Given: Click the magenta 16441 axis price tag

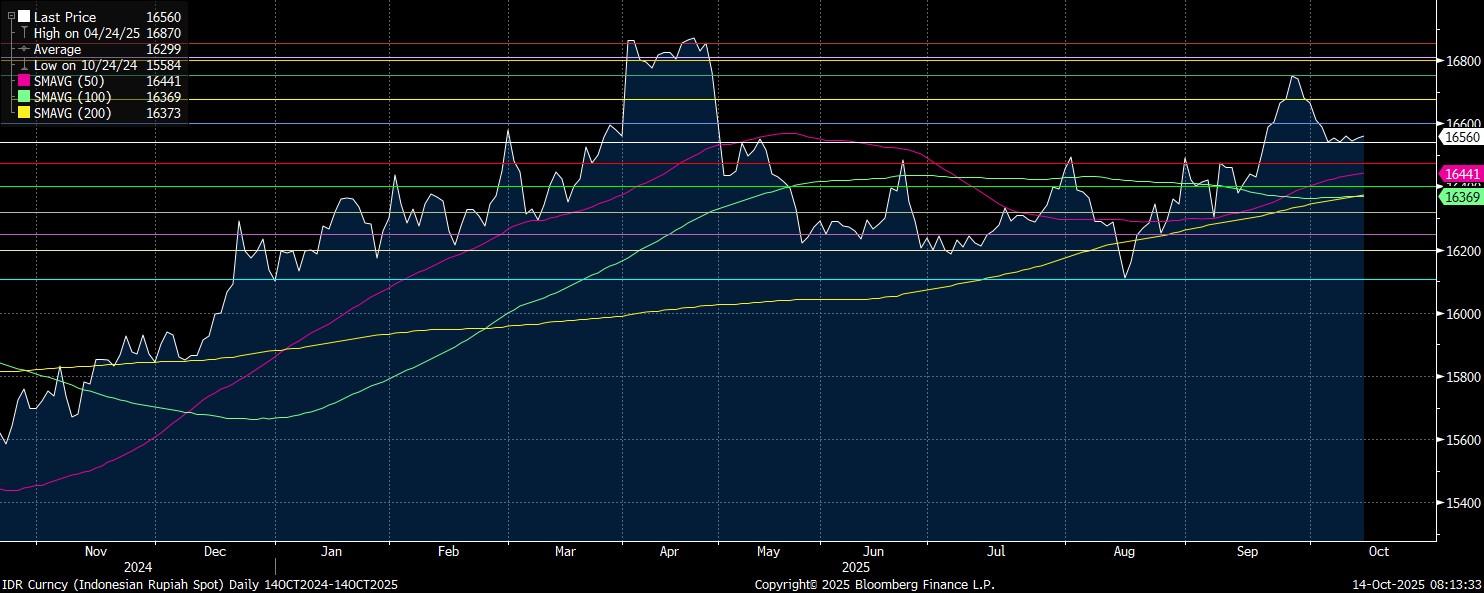Looking at the screenshot, I should (x=1459, y=174).
